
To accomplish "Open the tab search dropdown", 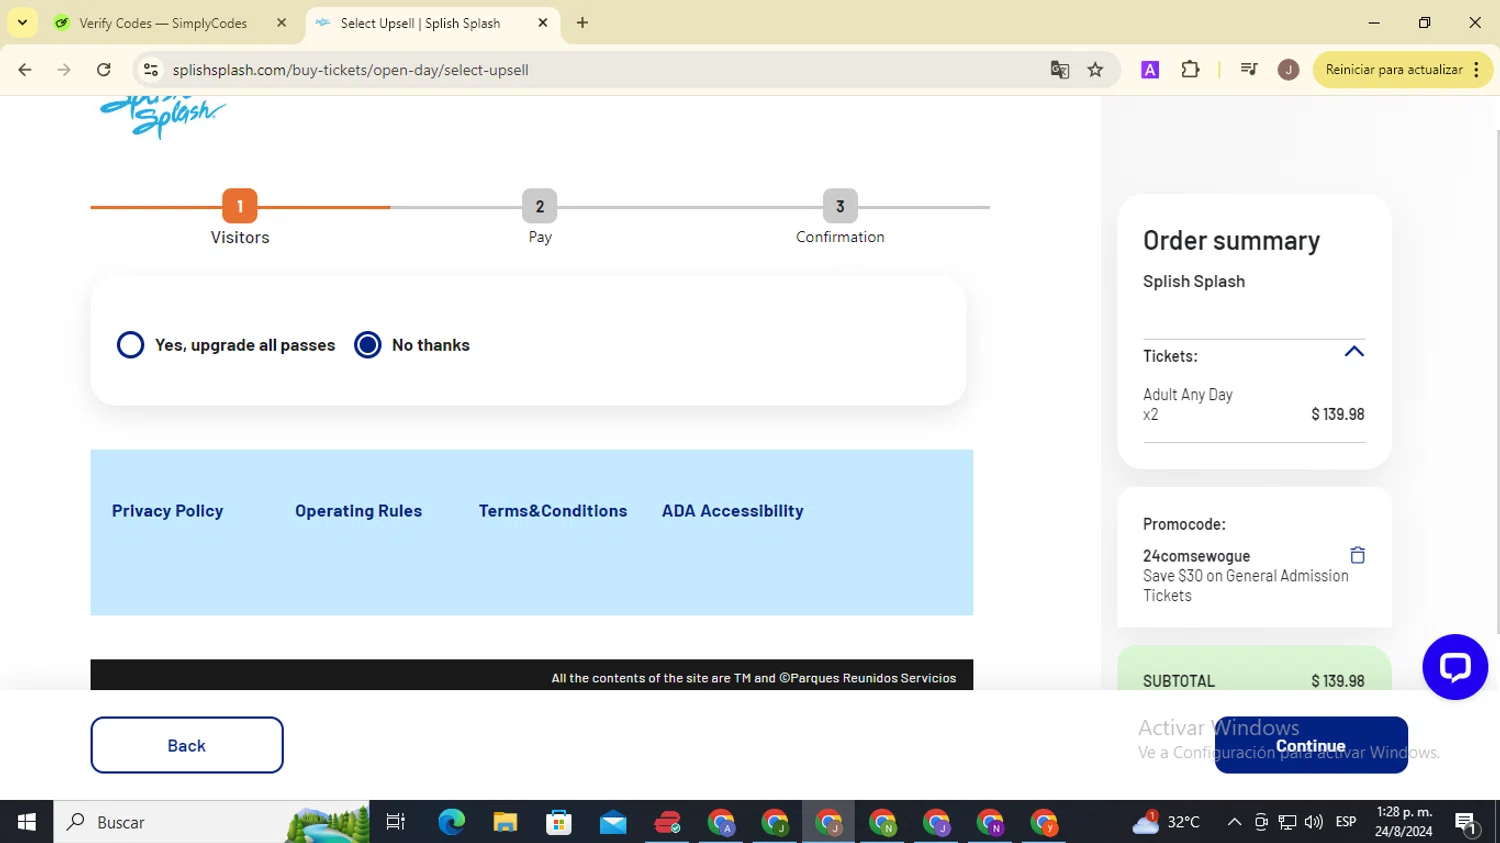I will coord(22,22).
